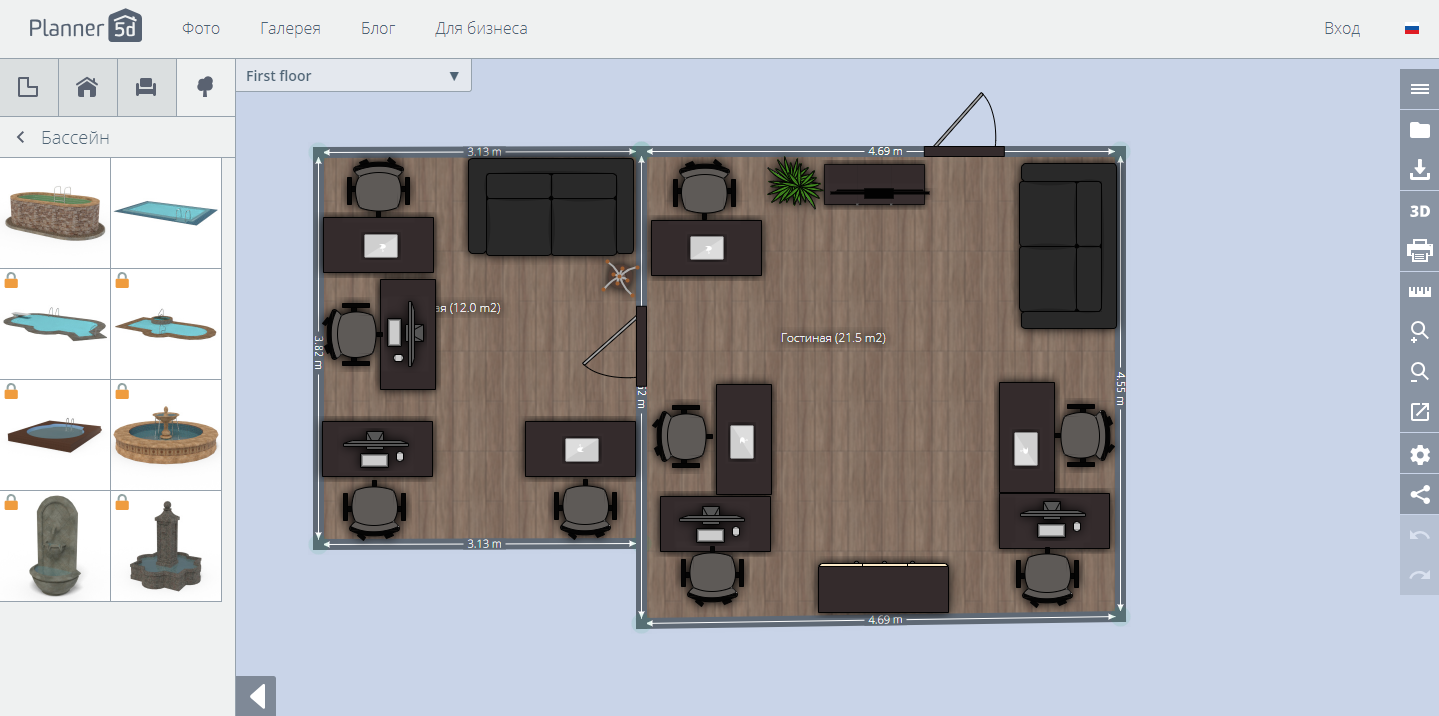Image resolution: width=1439 pixels, height=716 pixels.
Task: Click the redo arrow icon
Action: click(1419, 575)
